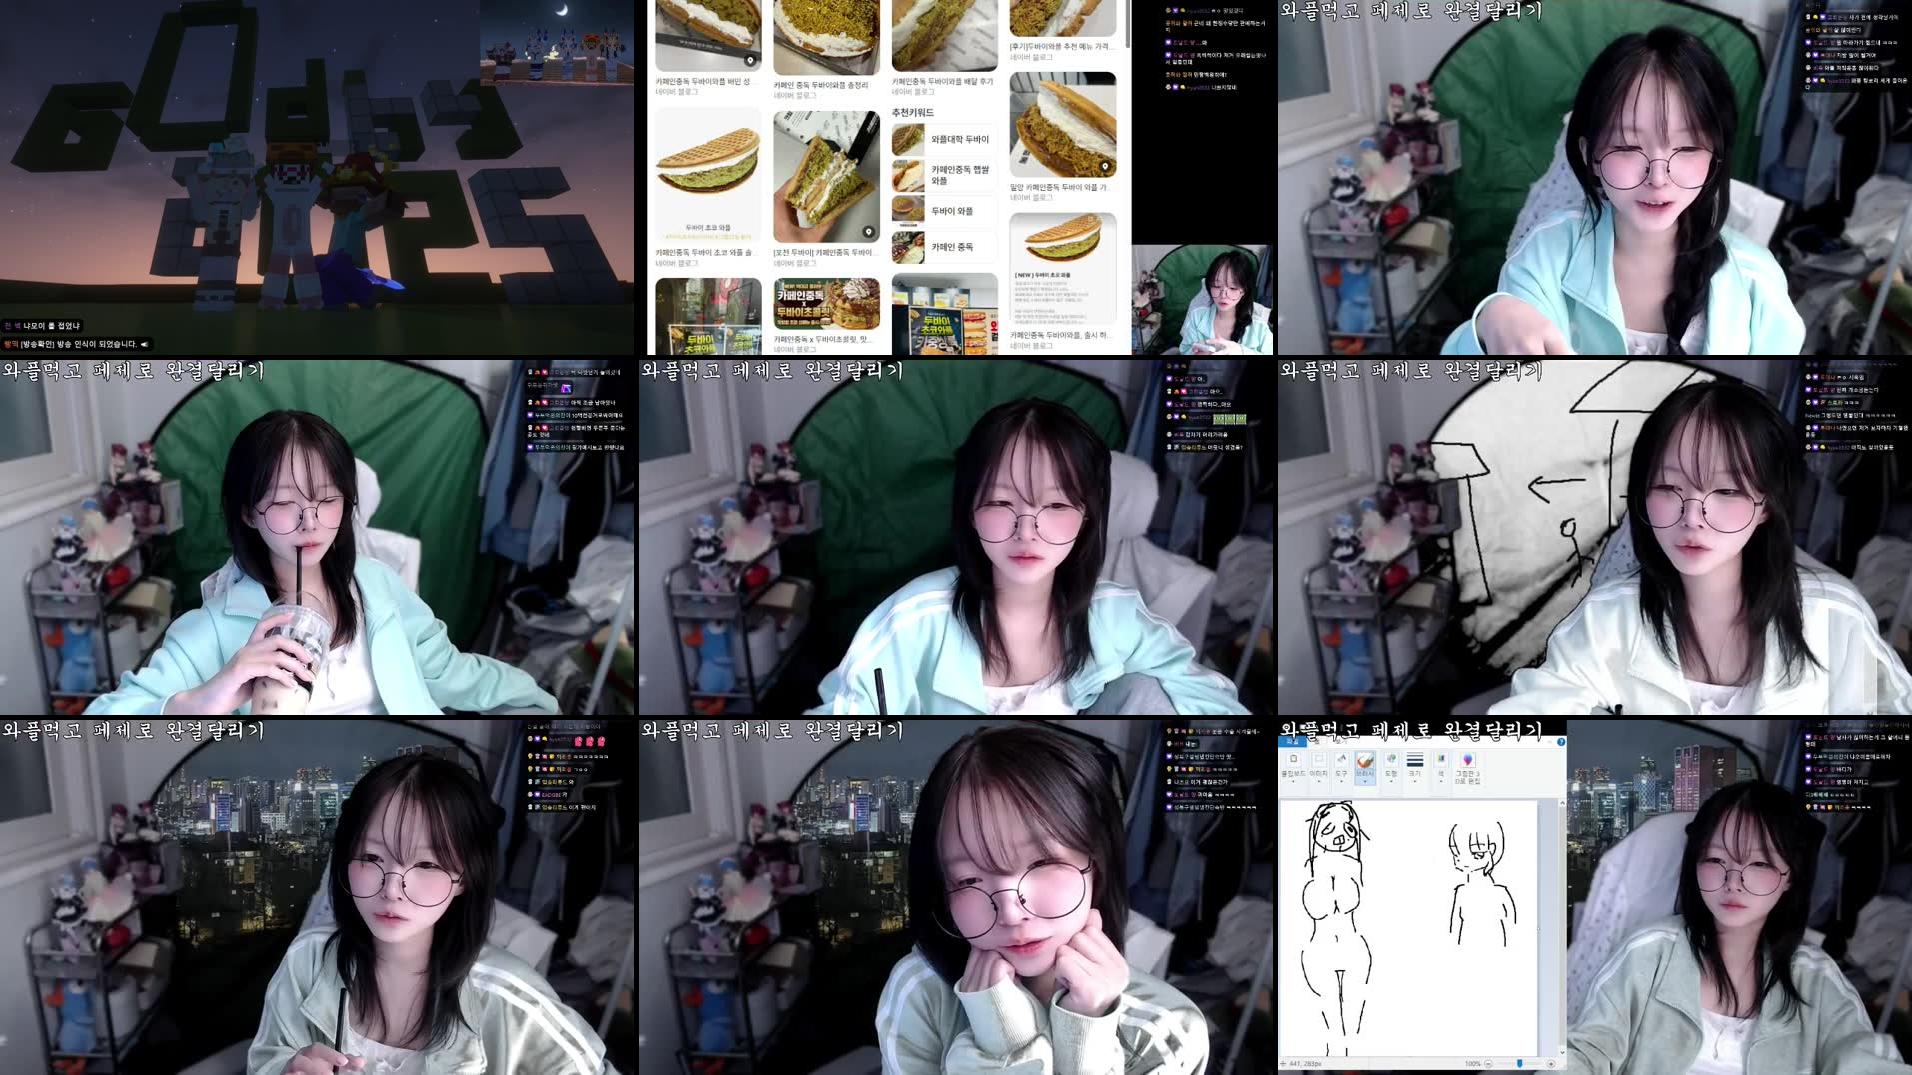Open the '두바이 와플' recommended keyword

coord(953,211)
